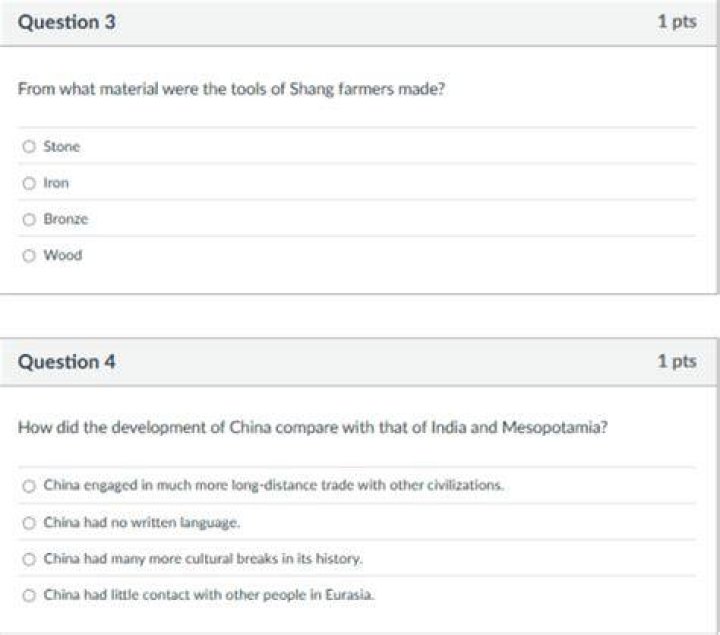The image size is (720, 635).
Task: Select 'China had many more cultural breaks' option
Action: [29, 559]
